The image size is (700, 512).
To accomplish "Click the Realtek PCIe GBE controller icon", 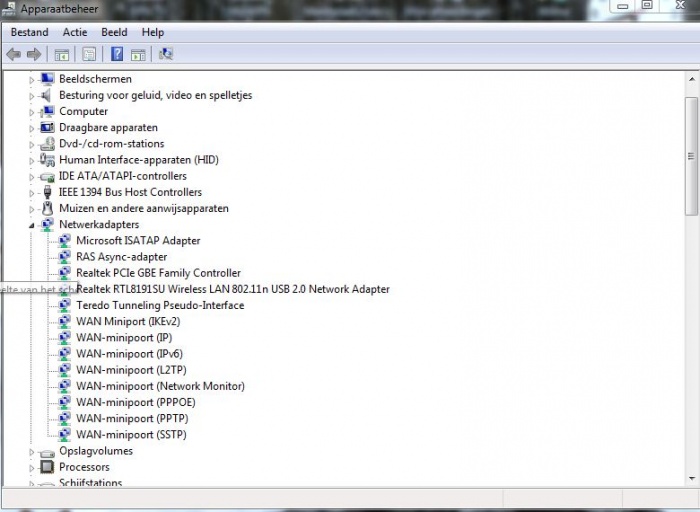I will (64, 273).
